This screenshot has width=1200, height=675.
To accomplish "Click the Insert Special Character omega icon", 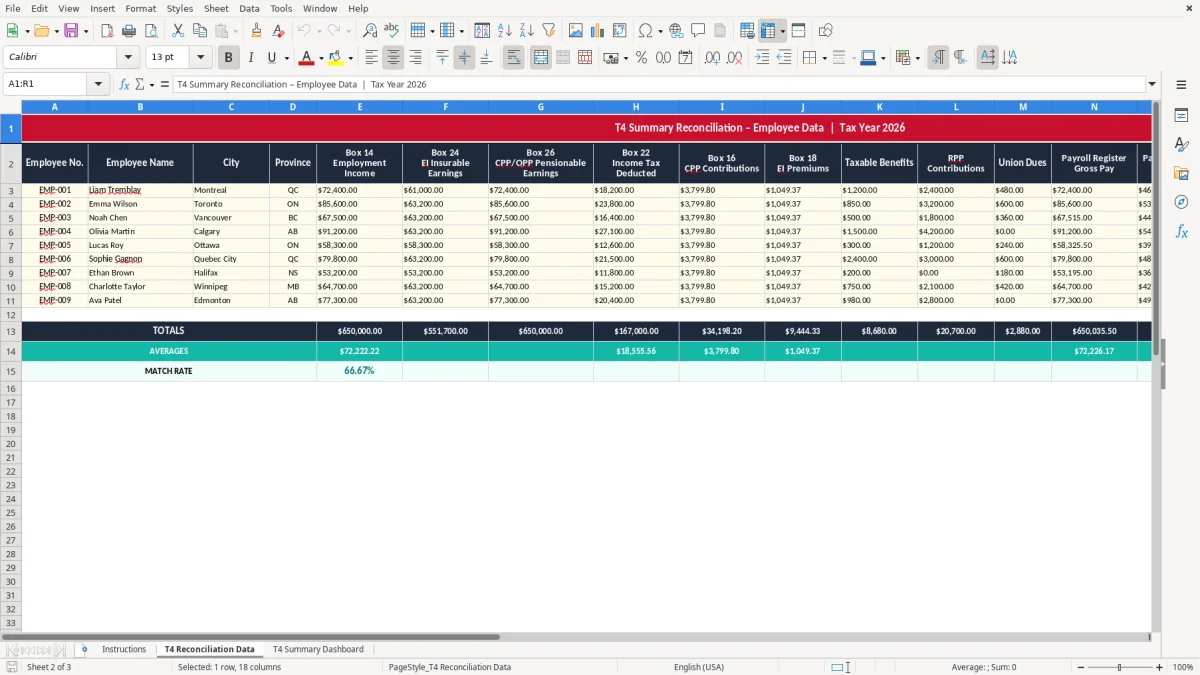I will [x=646, y=31].
